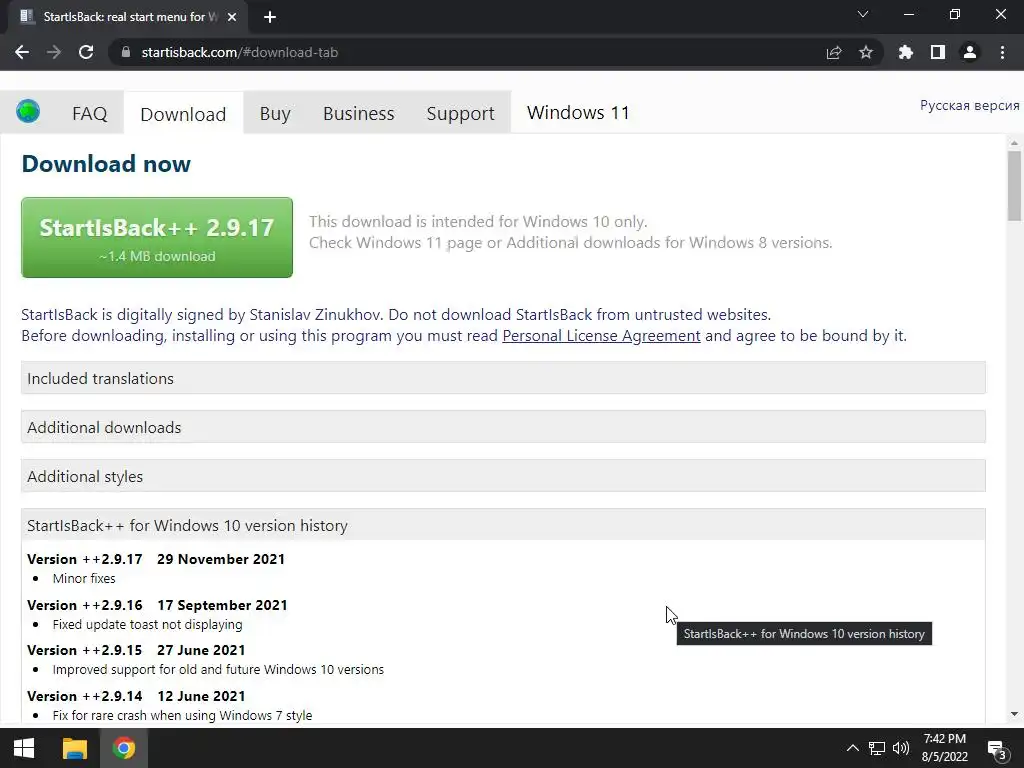Click the scrollbar up arrow
Image resolution: width=1024 pixels, height=768 pixels.
coord(1014,142)
